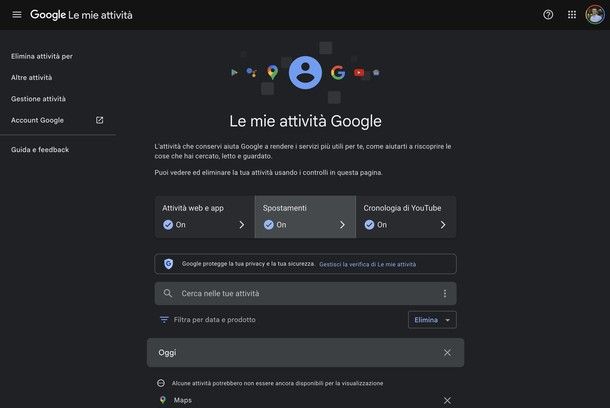Open the Attività web e app card
This screenshot has width=610, height=408.
tap(205, 217)
